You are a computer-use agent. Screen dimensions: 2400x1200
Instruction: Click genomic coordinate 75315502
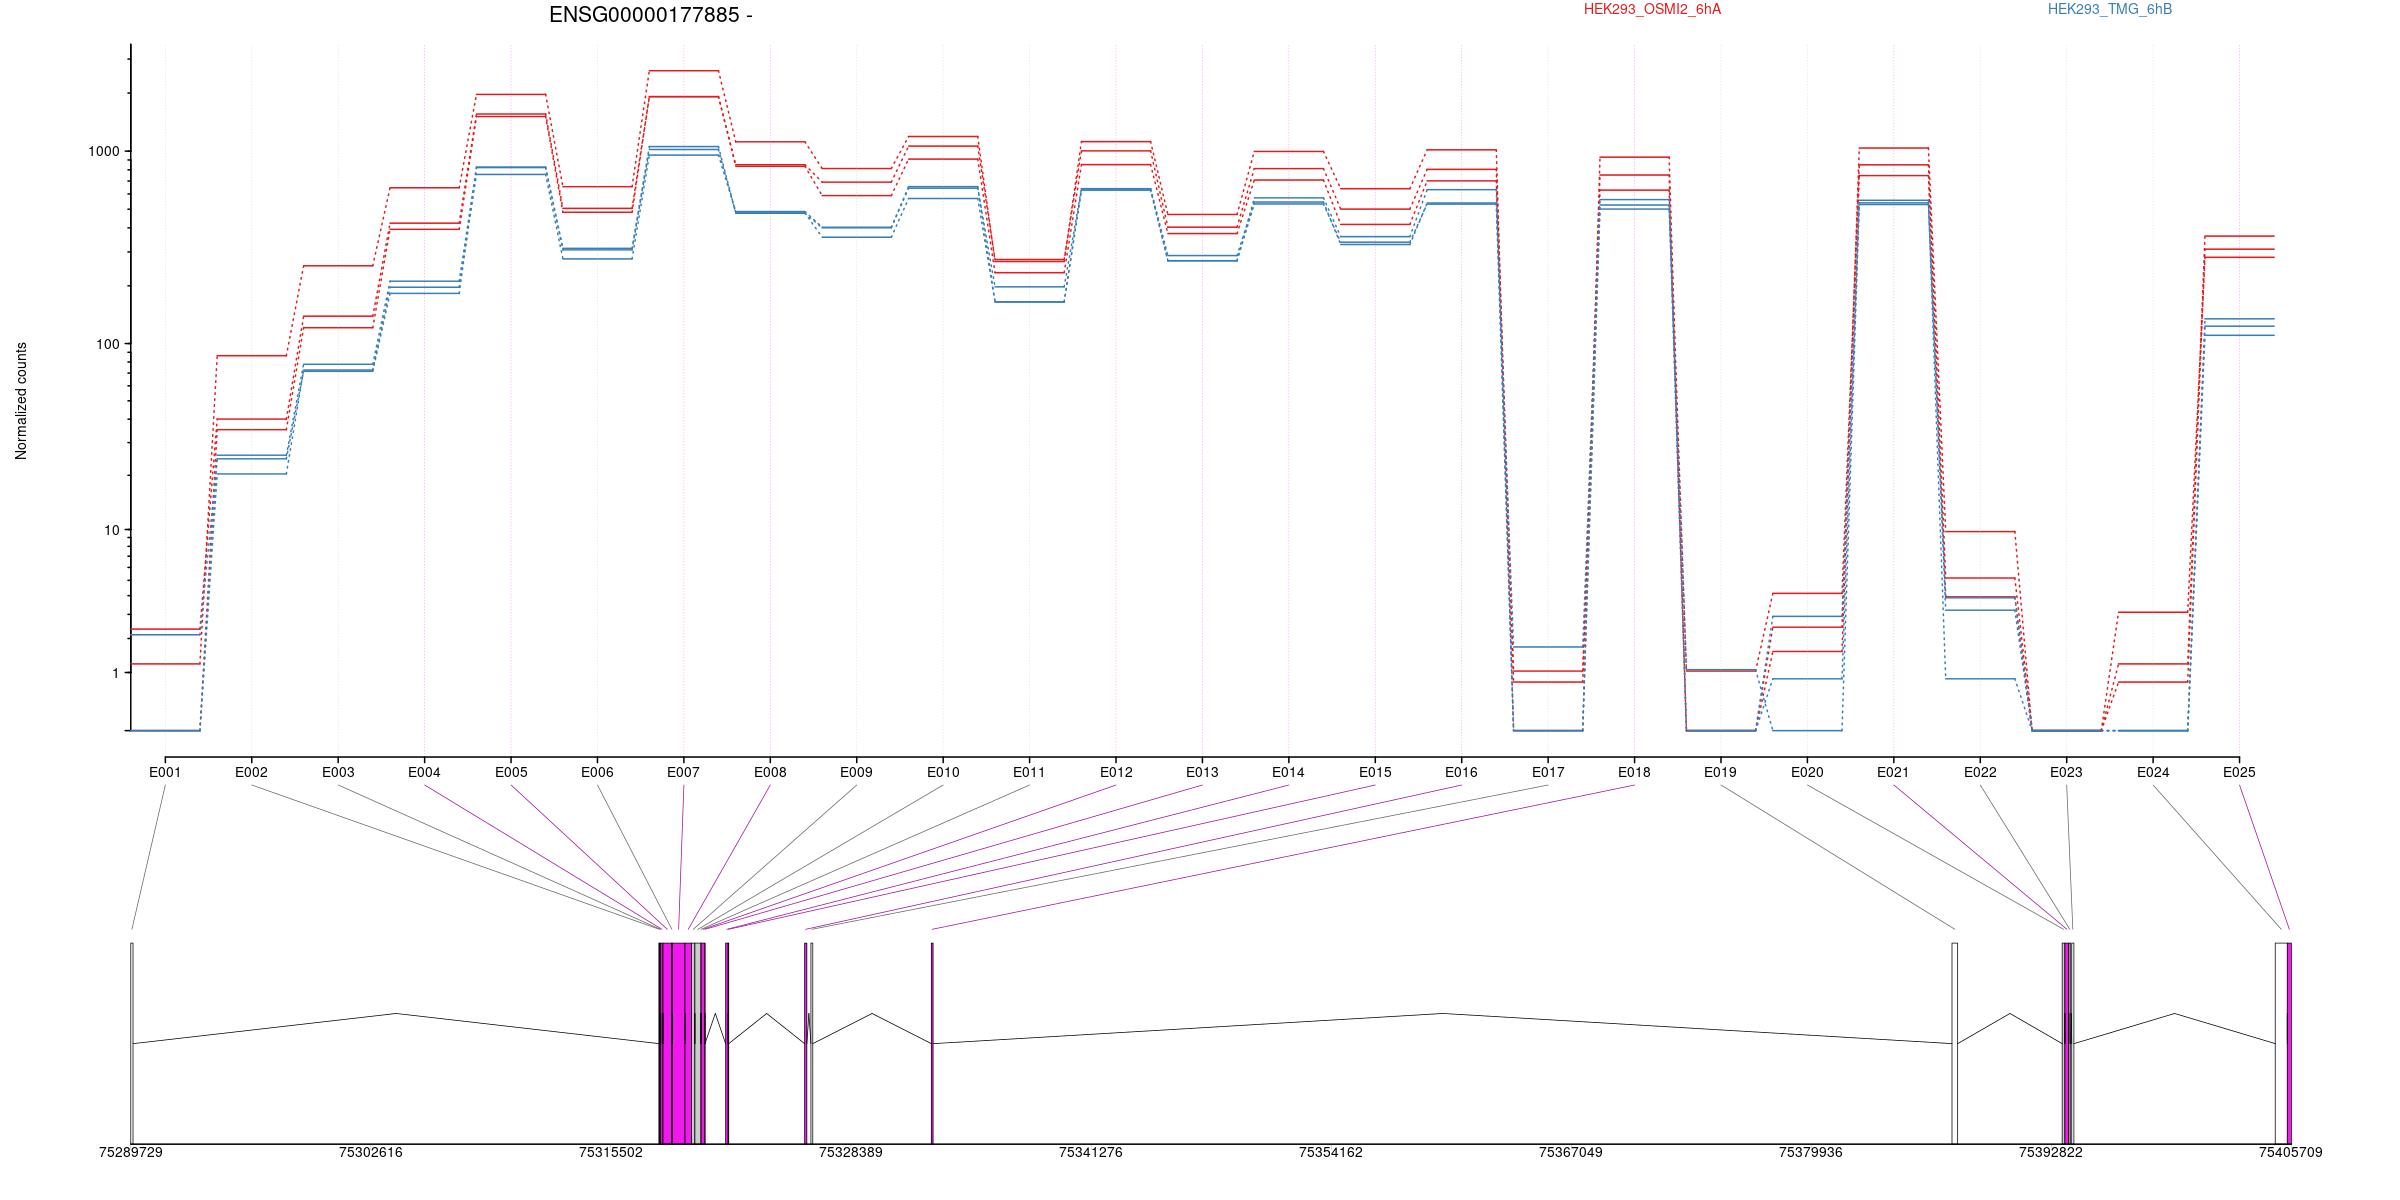[611, 1152]
